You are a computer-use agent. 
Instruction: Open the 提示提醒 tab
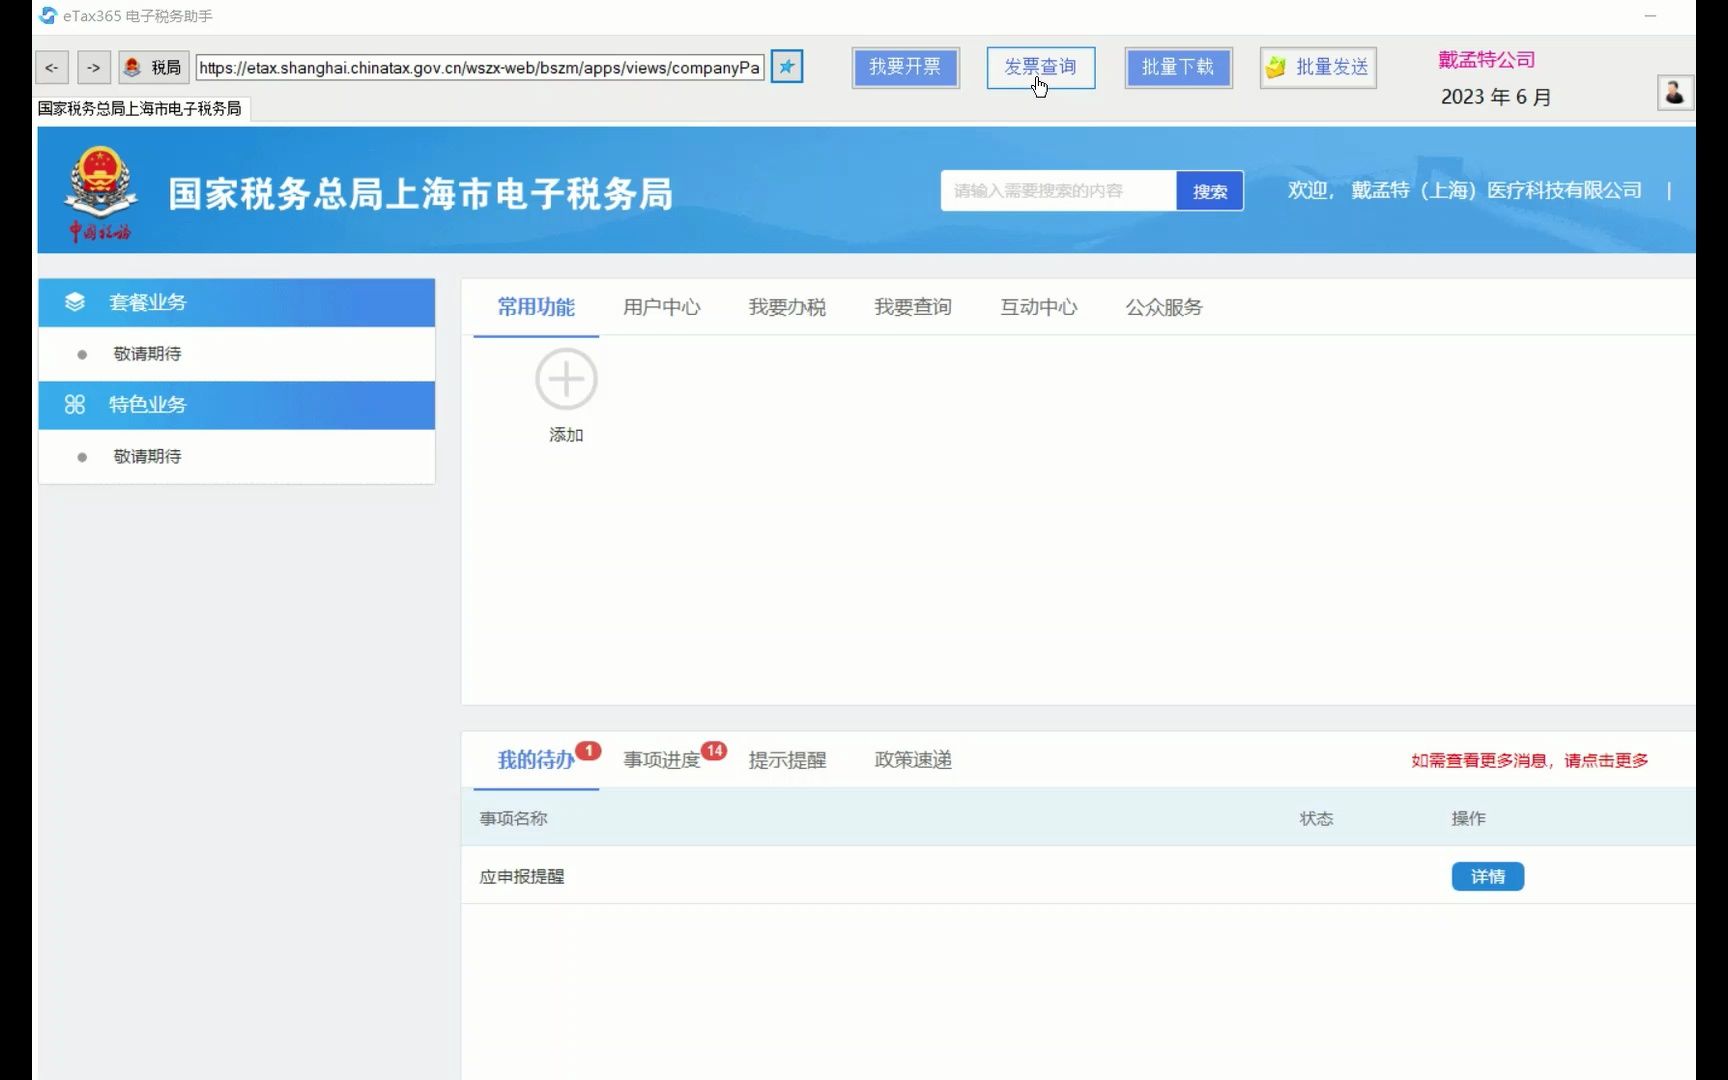pyautogui.click(x=788, y=760)
